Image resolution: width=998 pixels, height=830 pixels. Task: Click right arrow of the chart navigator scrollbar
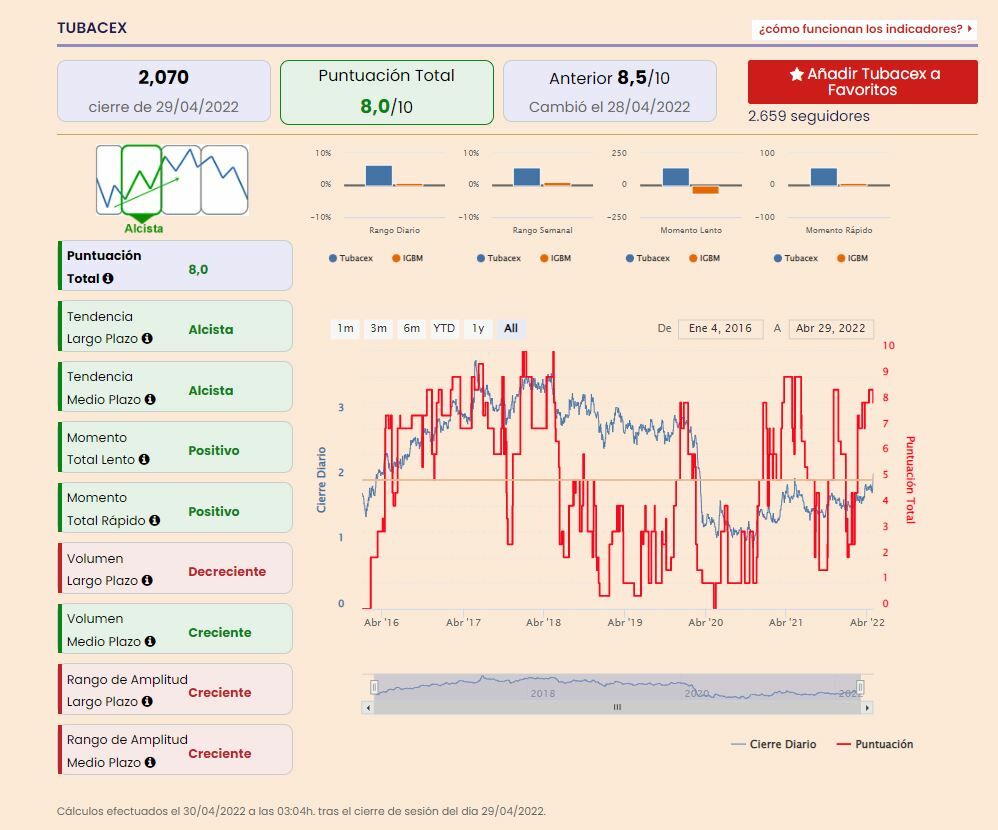(x=868, y=707)
